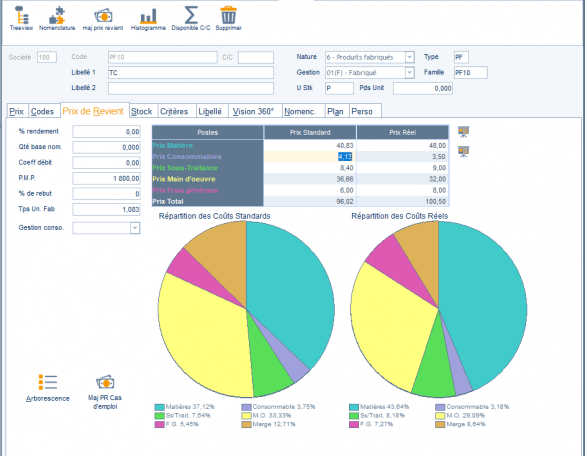This screenshot has height=456, width=585.
Task: Click the lower presentation chart icon beside table
Action: [x=463, y=152]
